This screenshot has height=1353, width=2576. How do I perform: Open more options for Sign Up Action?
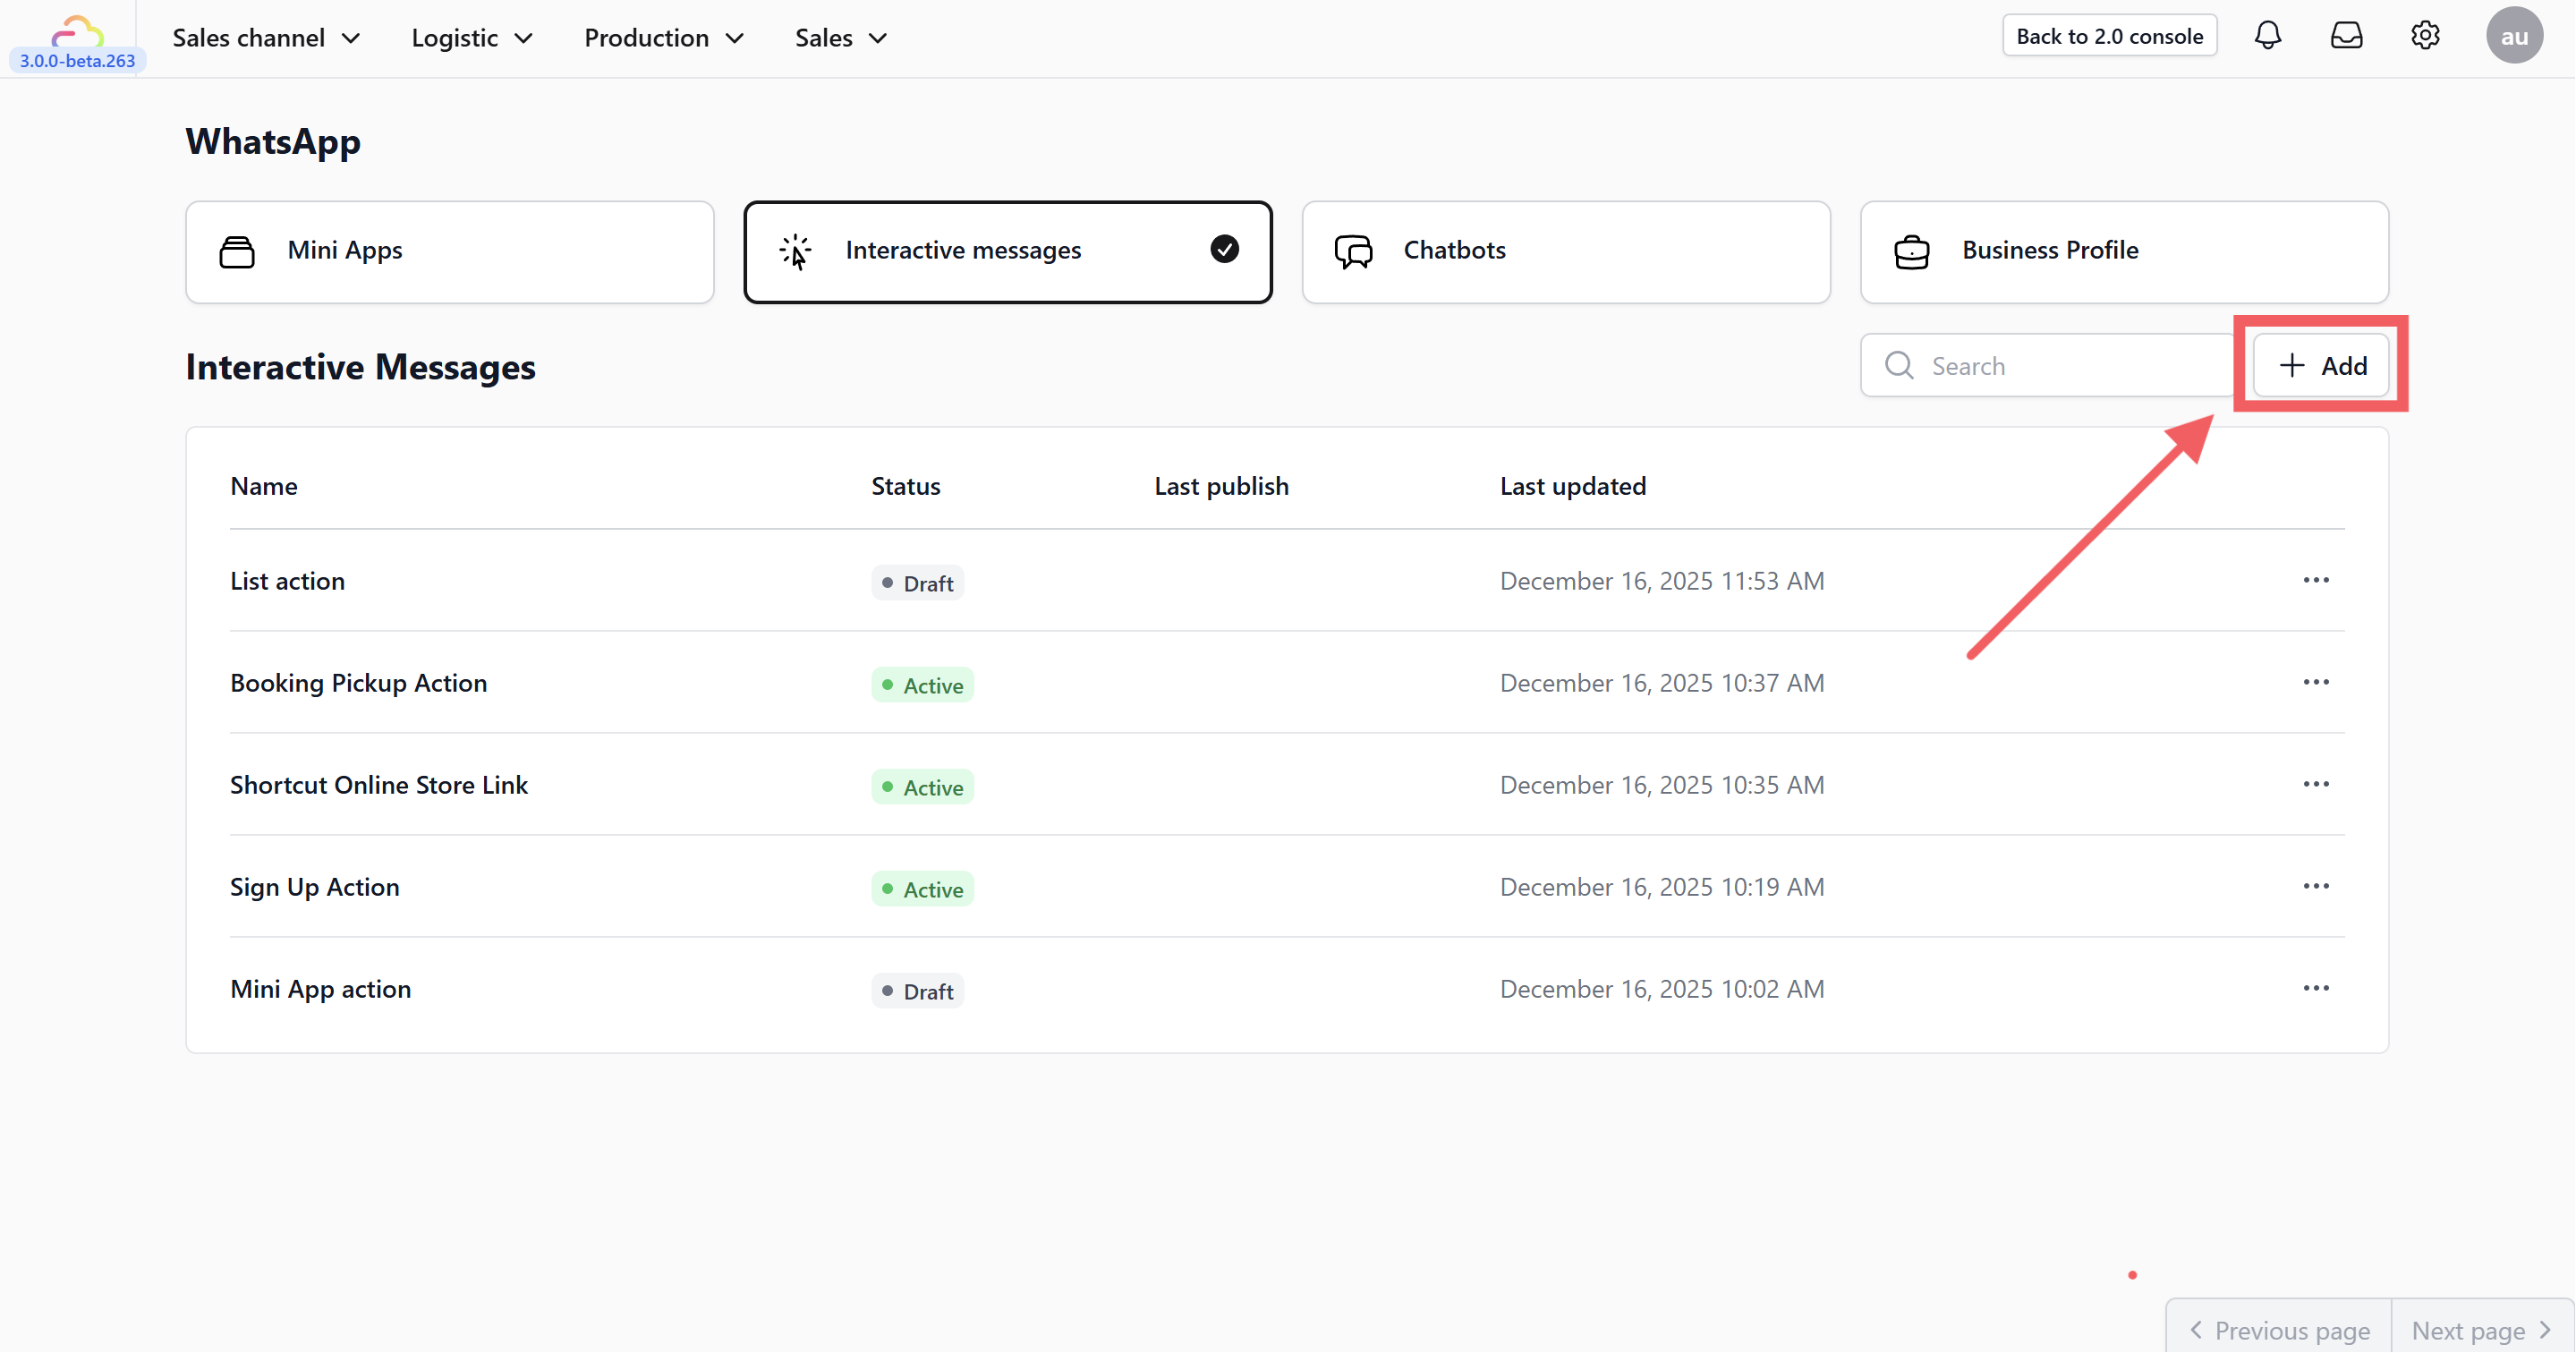pyautogui.click(x=2316, y=886)
